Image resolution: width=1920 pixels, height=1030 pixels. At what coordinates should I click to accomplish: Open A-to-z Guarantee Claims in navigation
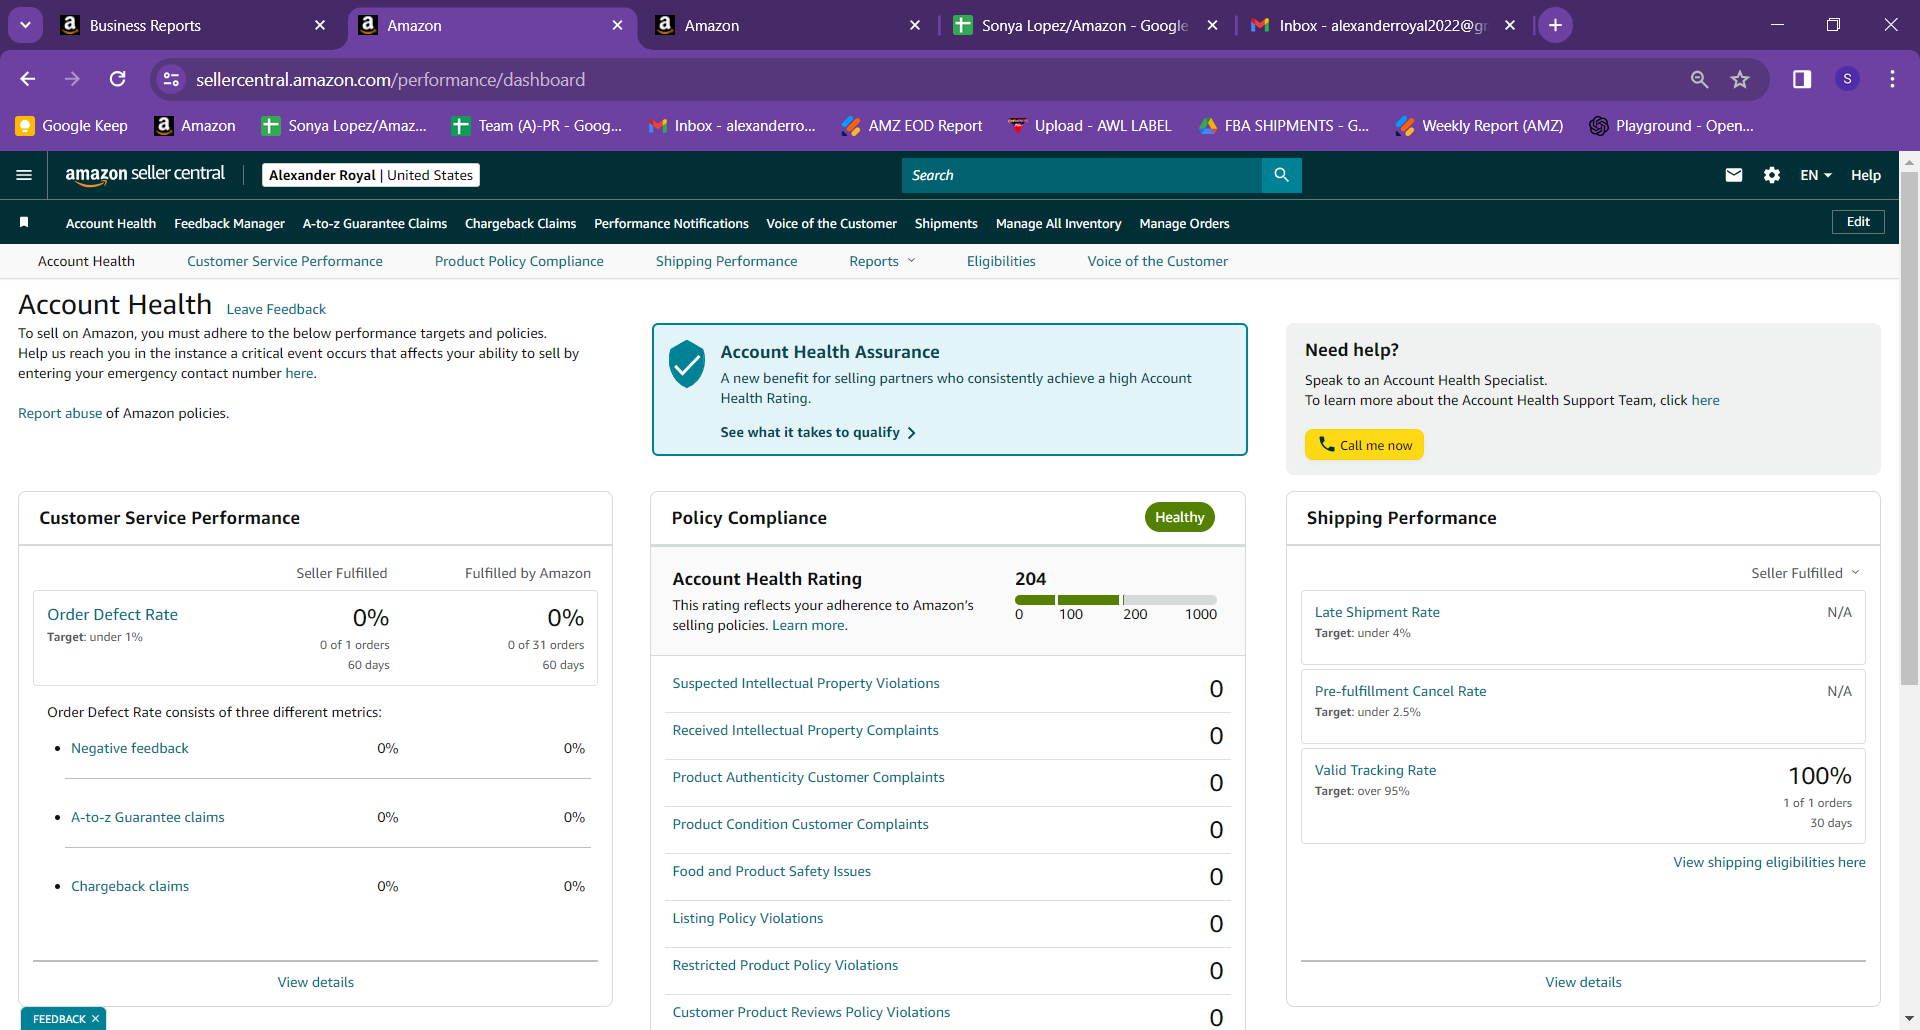click(x=375, y=223)
